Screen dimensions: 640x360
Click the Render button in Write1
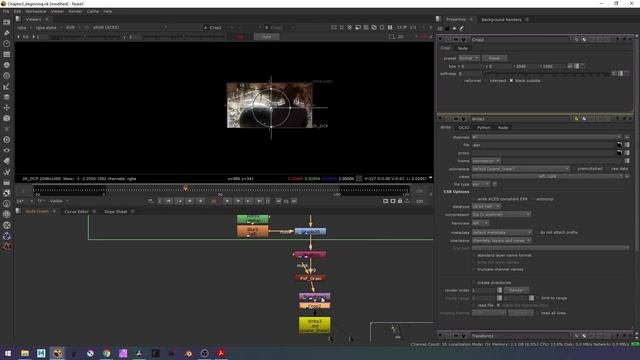tap(516, 290)
